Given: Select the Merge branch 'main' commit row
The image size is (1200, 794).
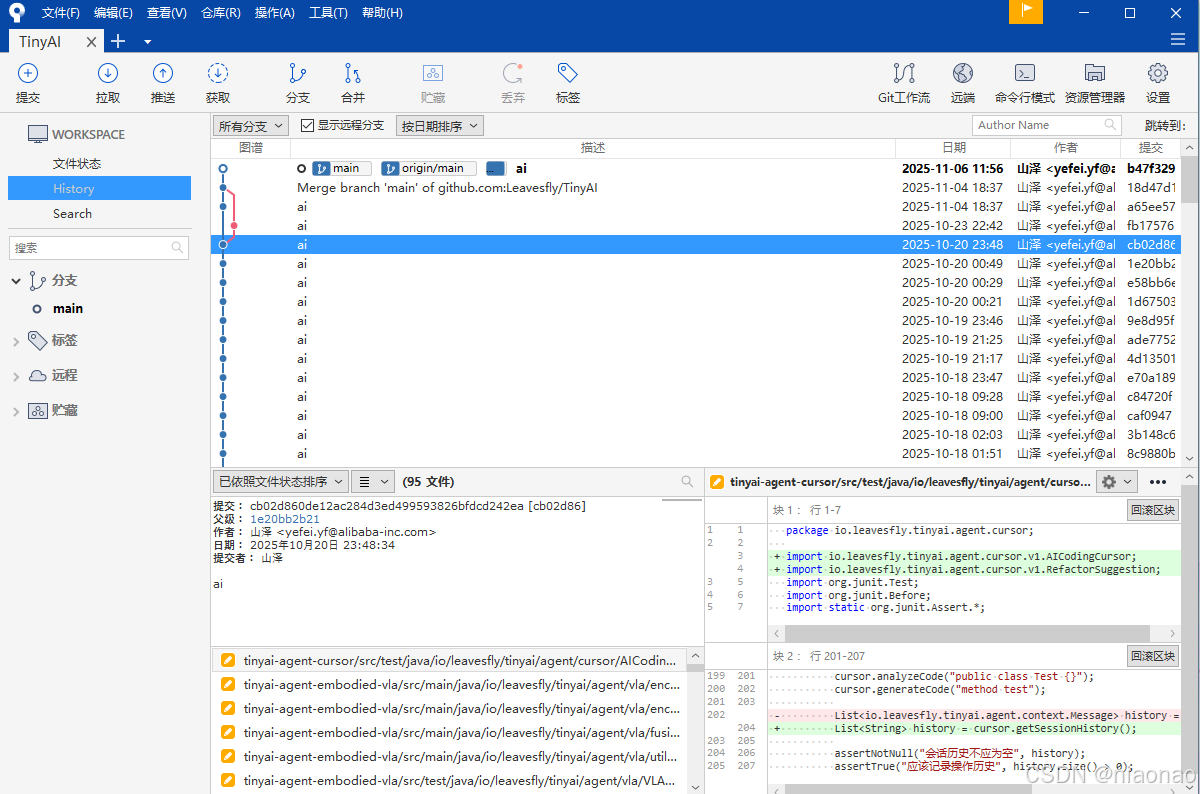Looking at the screenshot, I should click(x=695, y=187).
